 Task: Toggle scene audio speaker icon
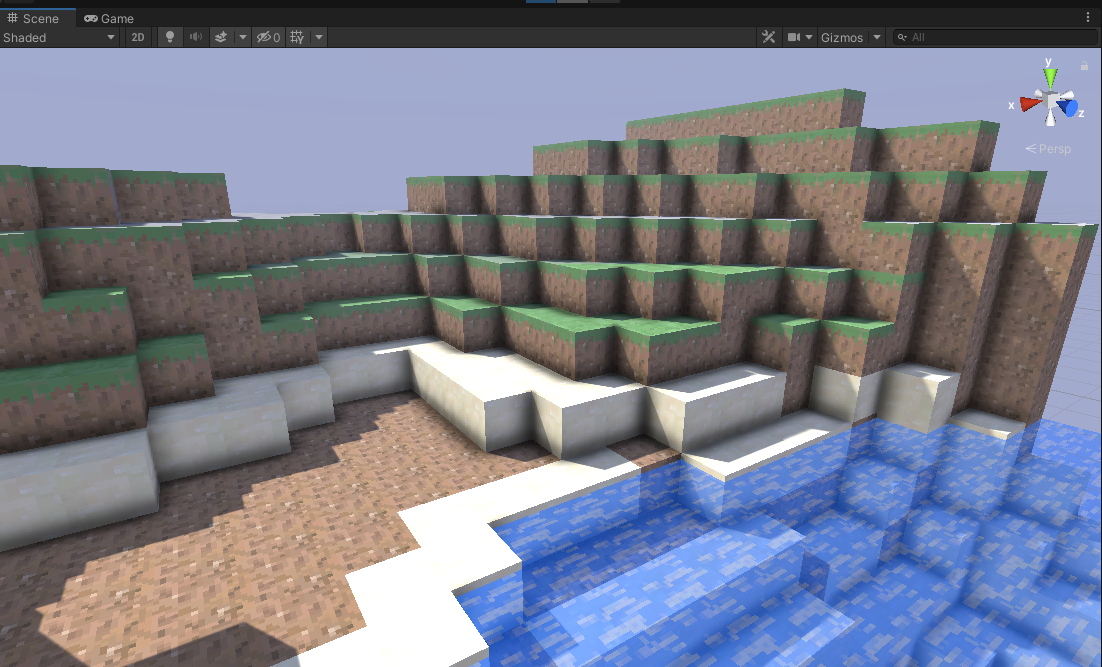(195, 37)
